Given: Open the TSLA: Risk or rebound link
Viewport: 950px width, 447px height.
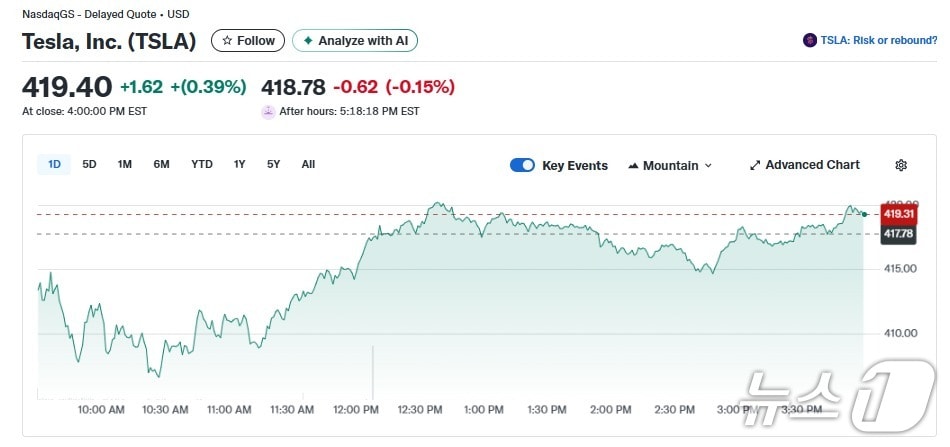Looking at the screenshot, I should (x=878, y=41).
